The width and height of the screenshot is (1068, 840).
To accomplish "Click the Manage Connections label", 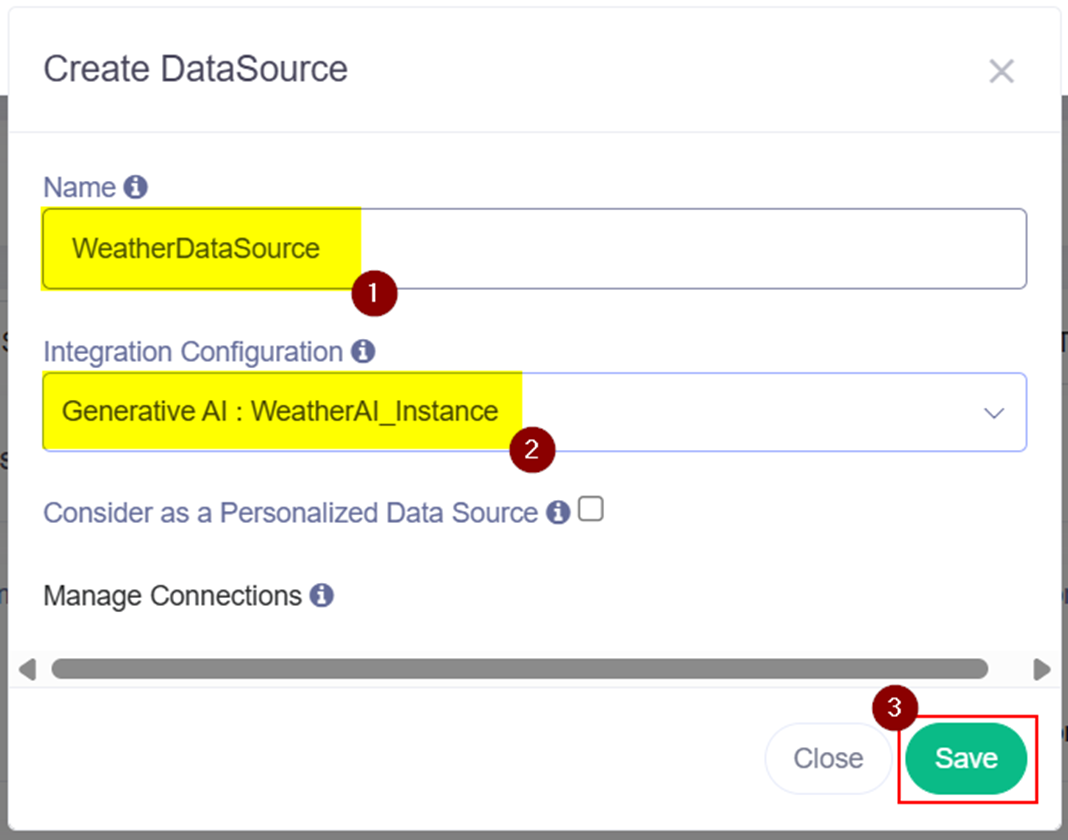I will click(172, 596).
